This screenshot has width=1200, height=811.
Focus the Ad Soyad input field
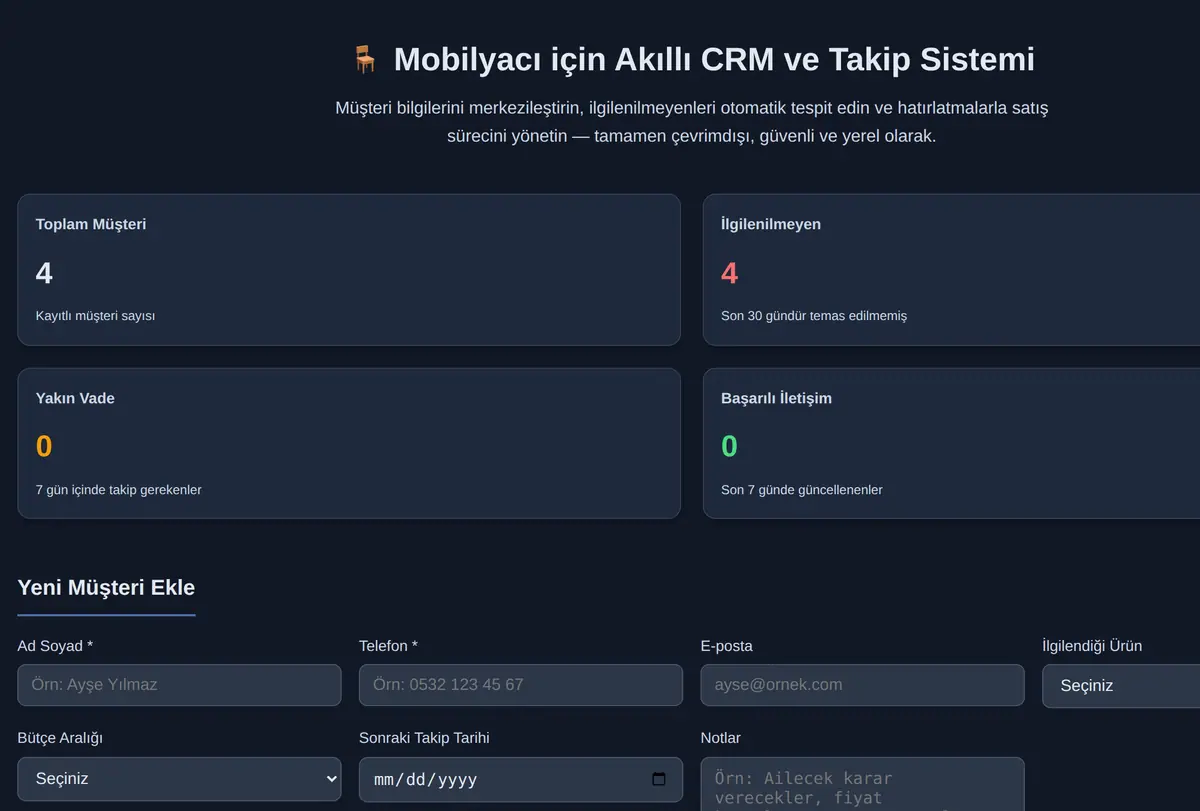coord(179,685)
